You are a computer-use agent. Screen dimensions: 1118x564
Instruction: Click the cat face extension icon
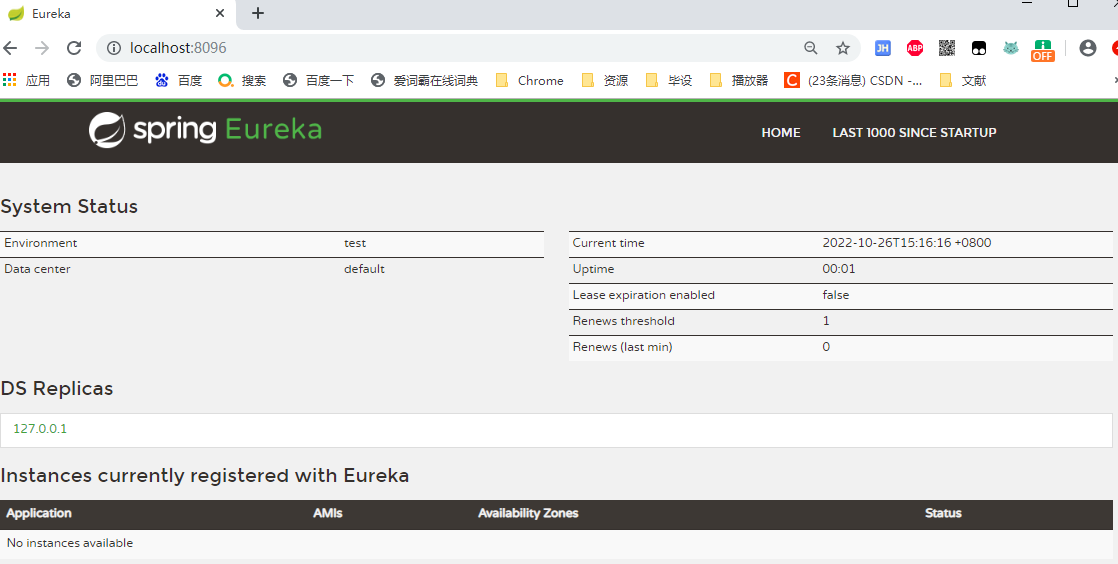coord(1011,48)
